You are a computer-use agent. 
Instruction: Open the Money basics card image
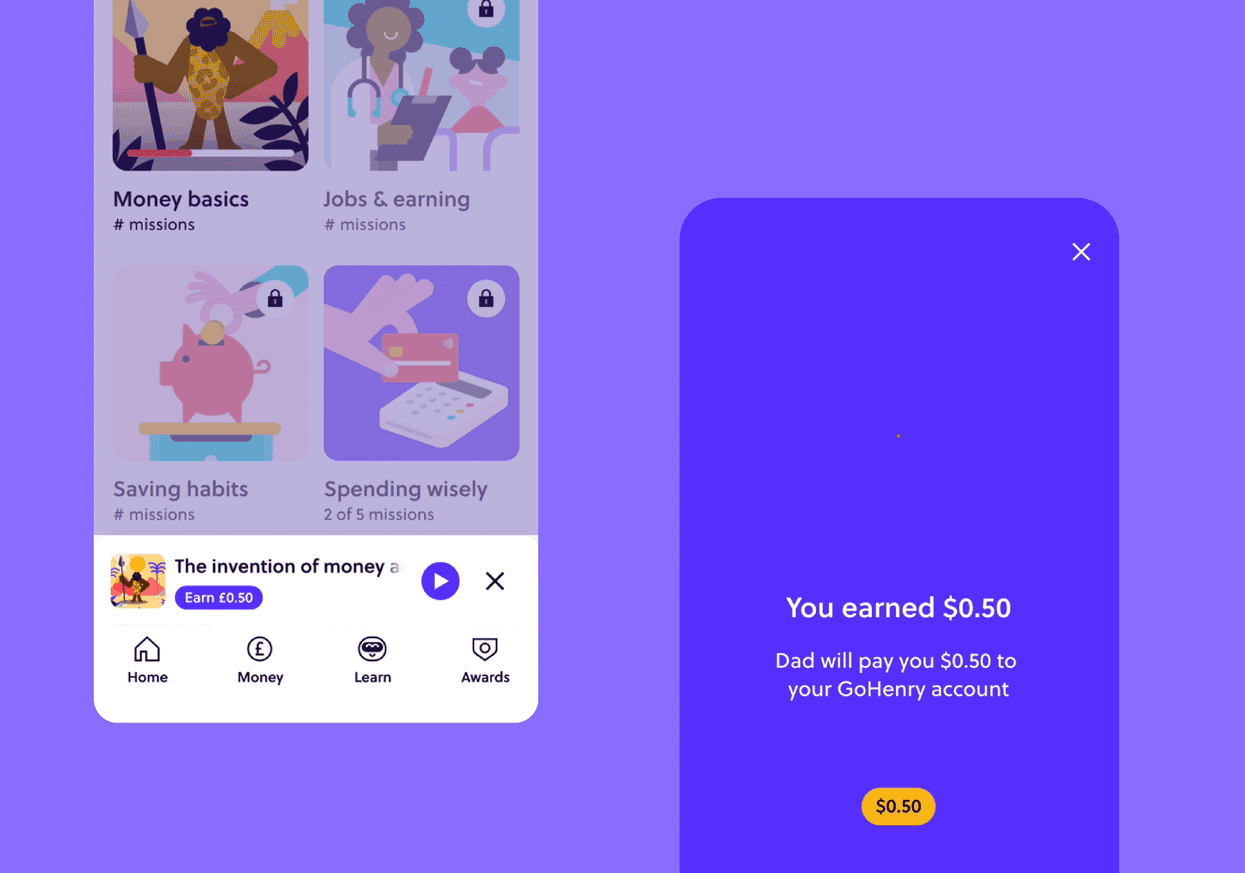coord(210,85)
